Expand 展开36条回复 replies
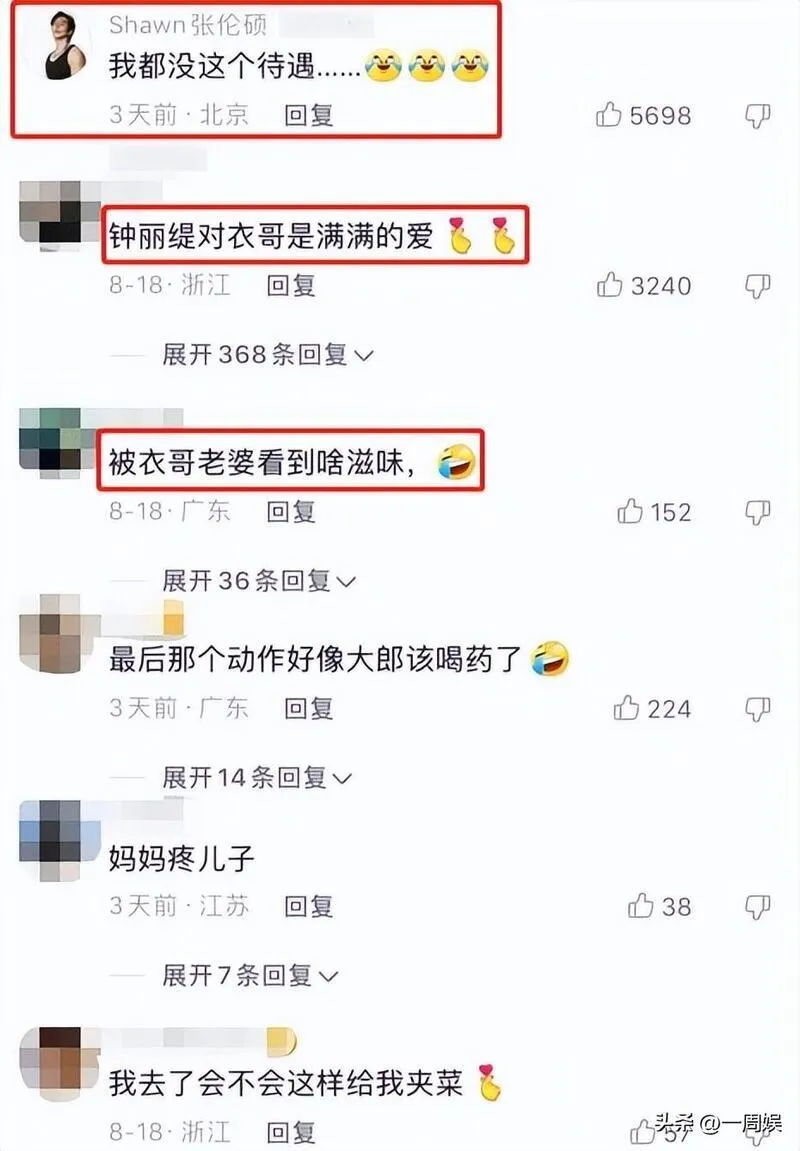 [x=259, y=581]
